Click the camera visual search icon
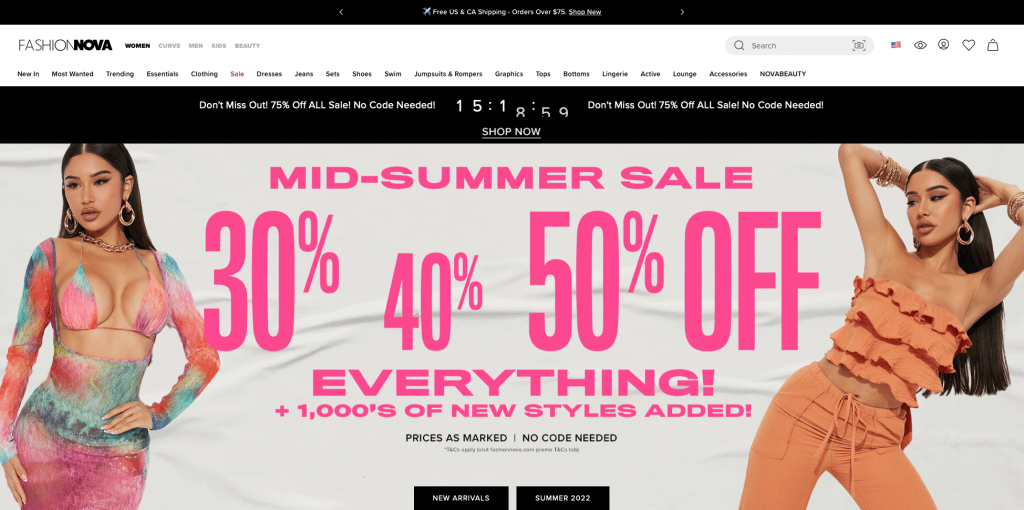The height and width of the screenshot is (510, 1024). [859, 46]
